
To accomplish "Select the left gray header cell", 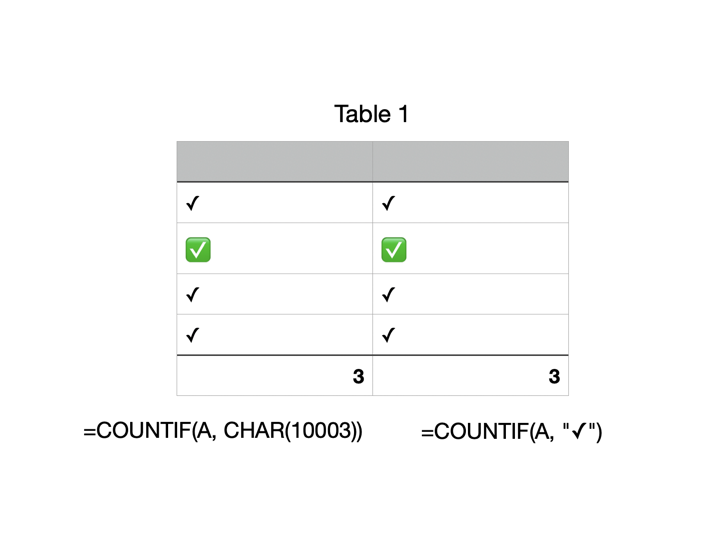I will click(x=274, y=161).
